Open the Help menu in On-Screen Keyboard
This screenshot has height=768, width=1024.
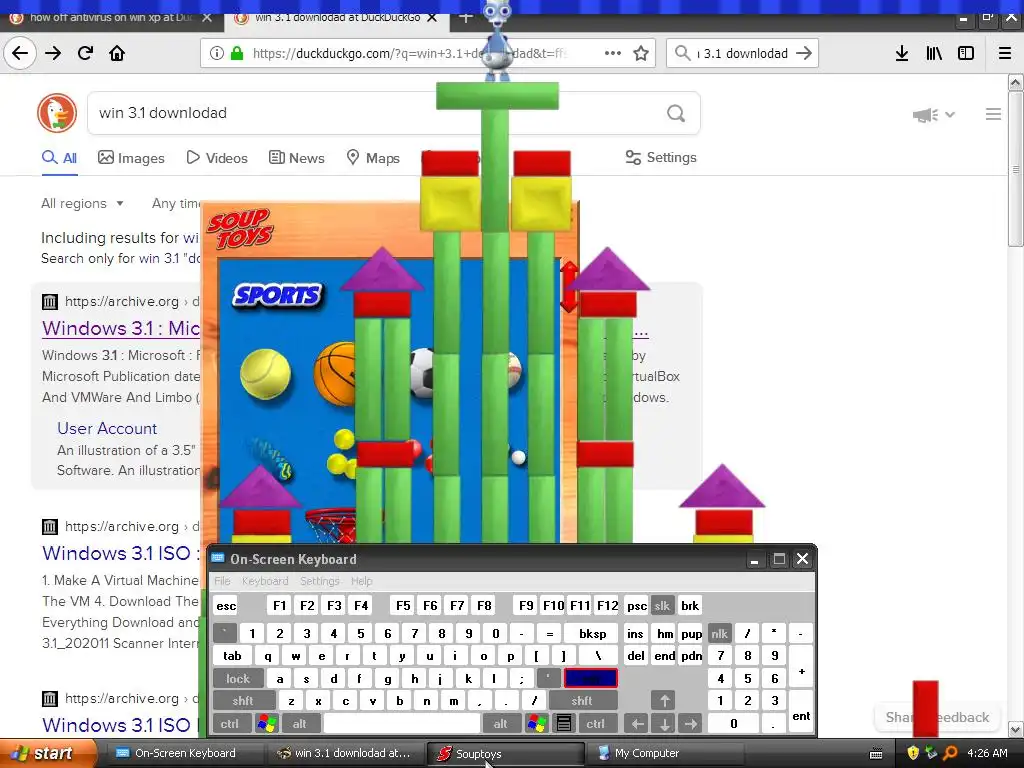coord(361,581)
